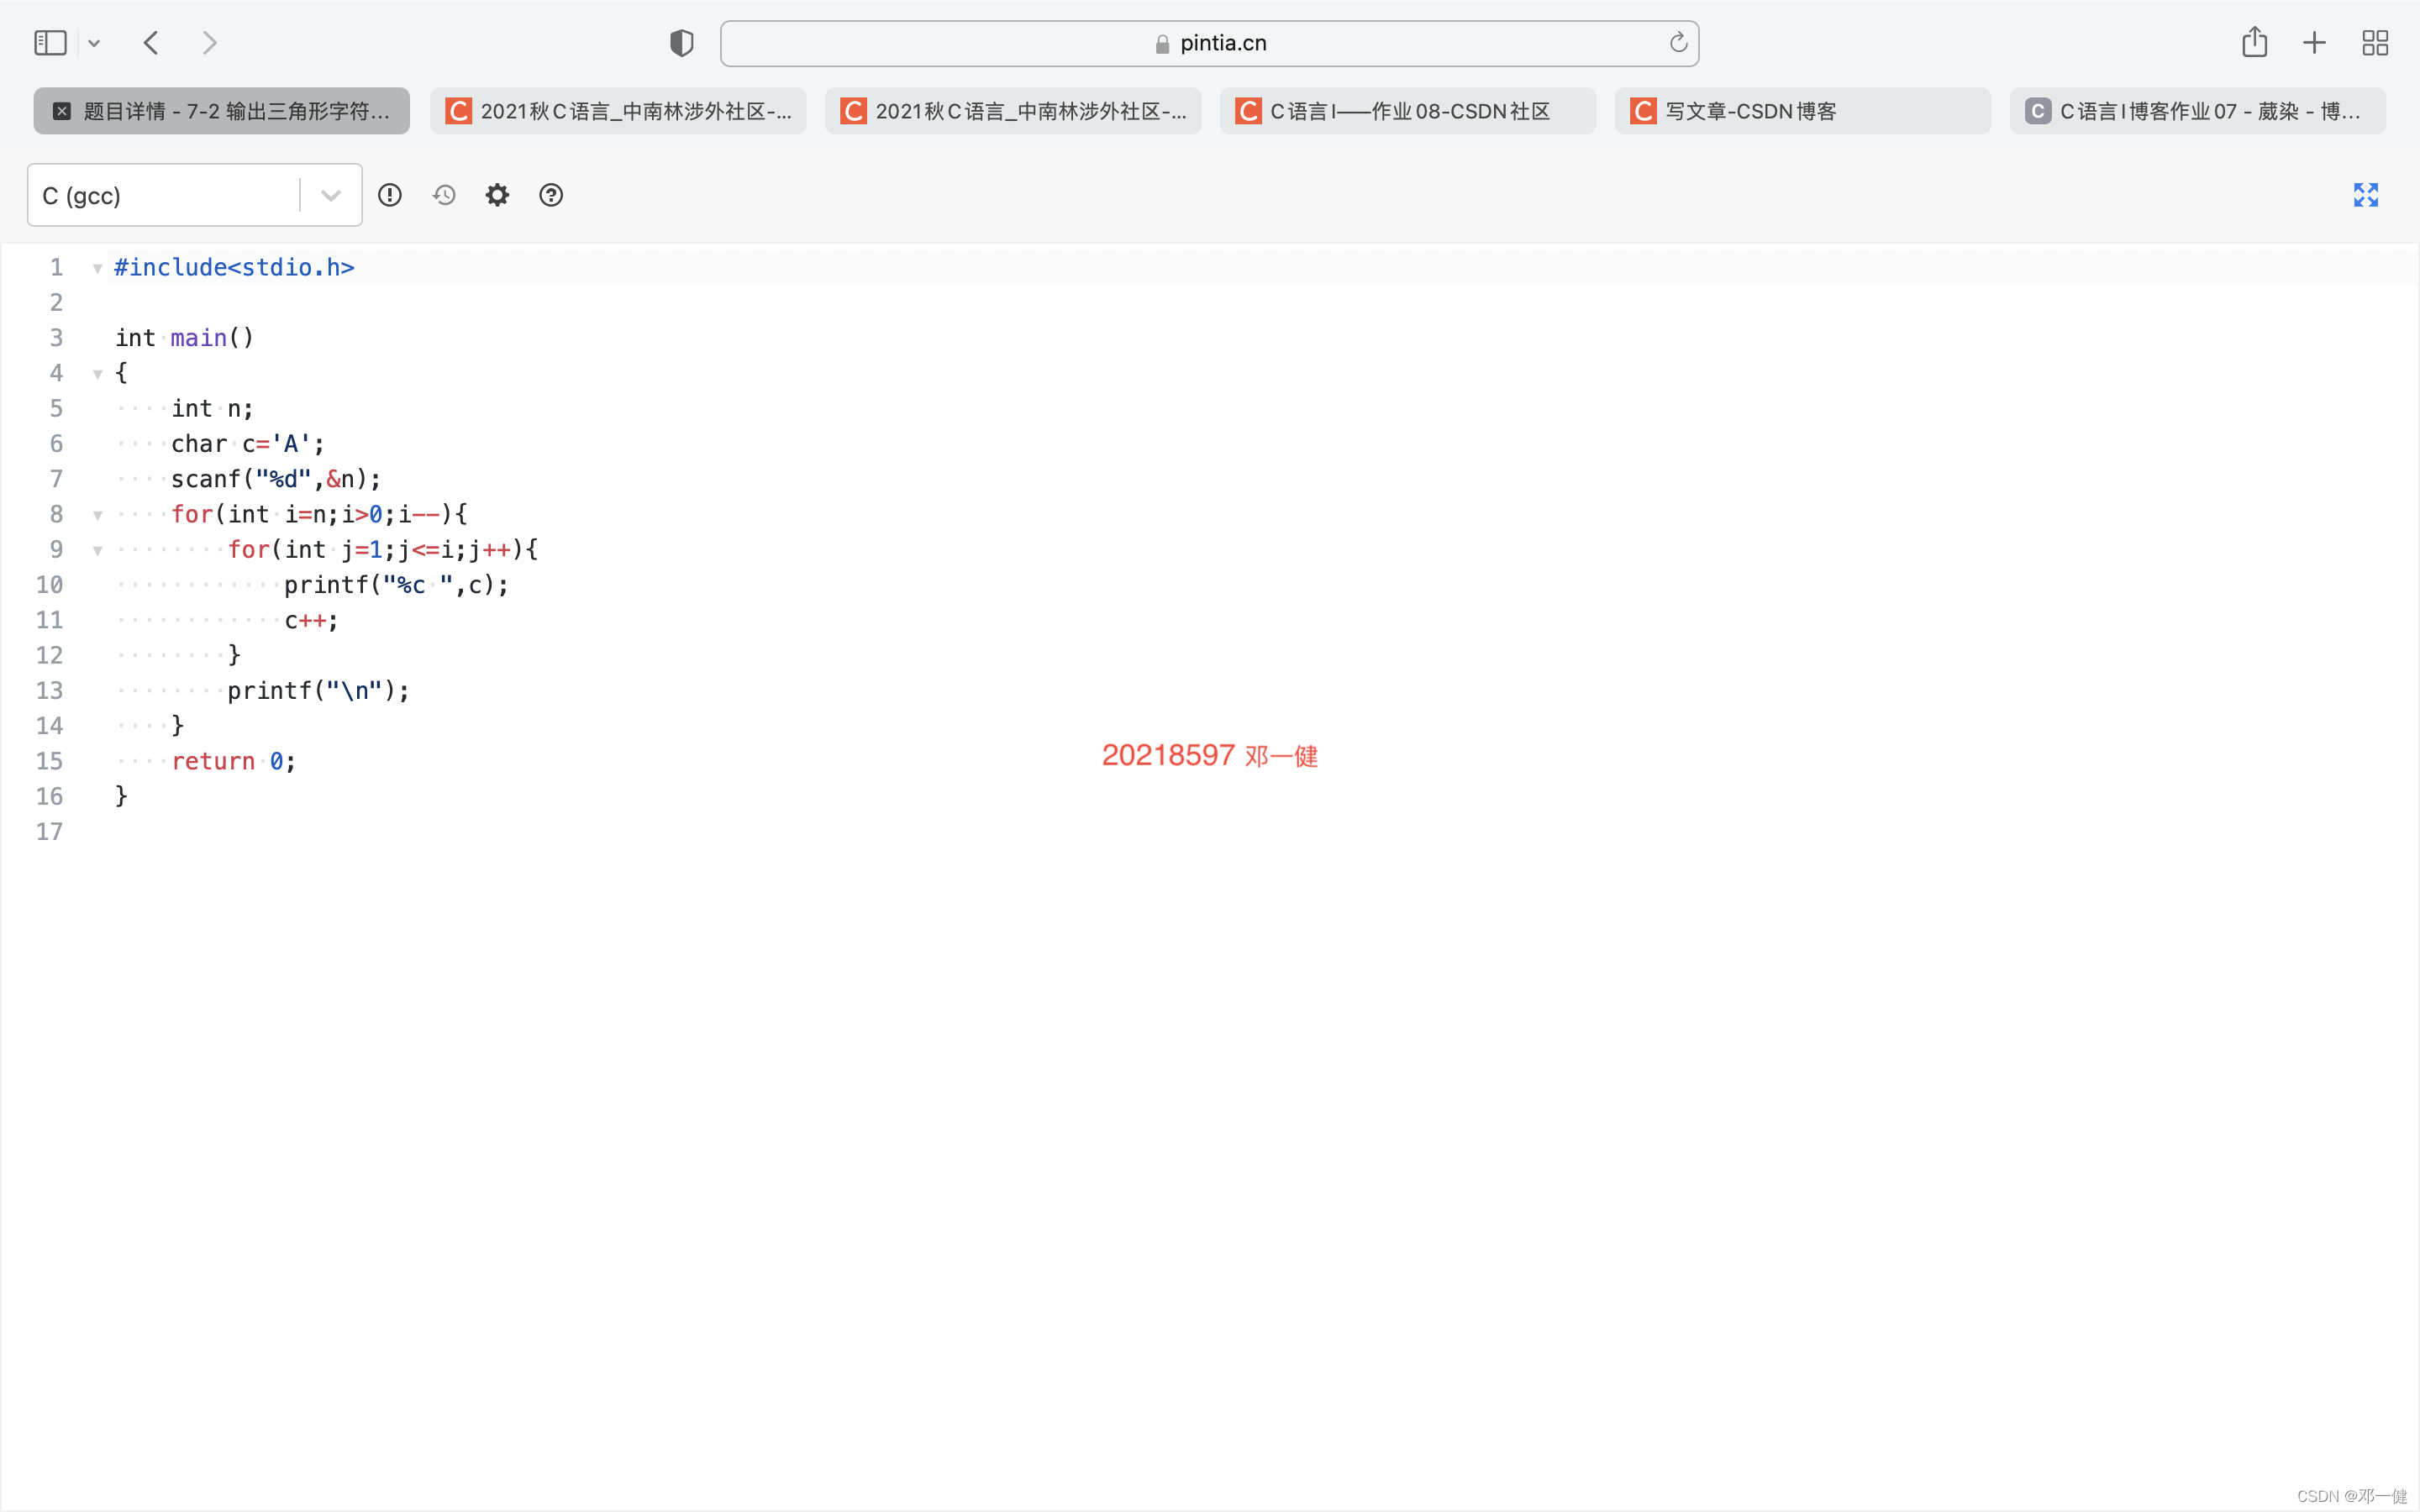Click the scanf("%d",&n); line

click(x=276, y=479)
